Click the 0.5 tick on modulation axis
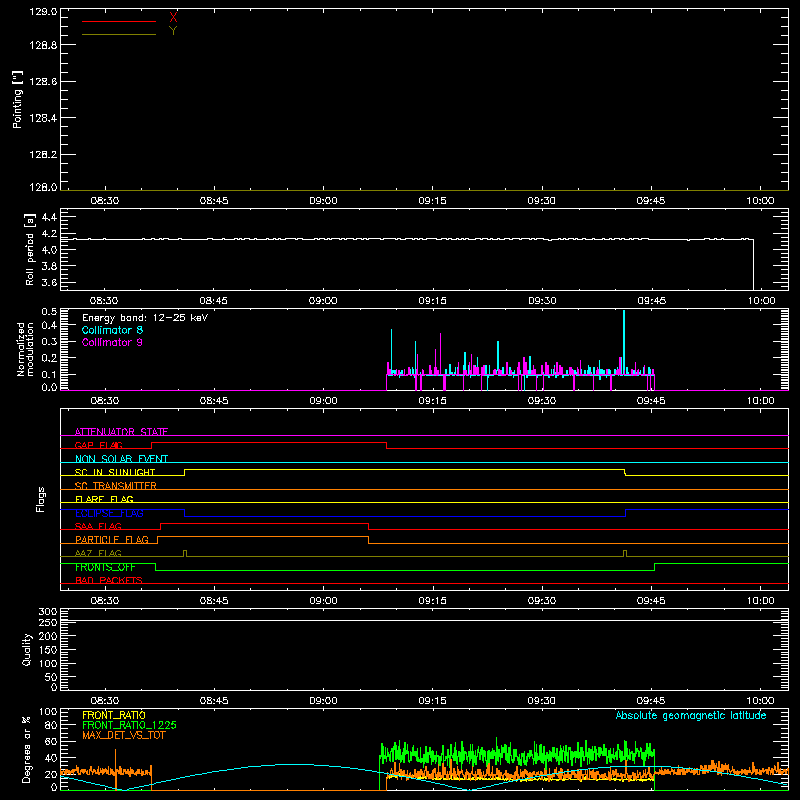This screenshot has height=800, width=800. coord(49,312)
